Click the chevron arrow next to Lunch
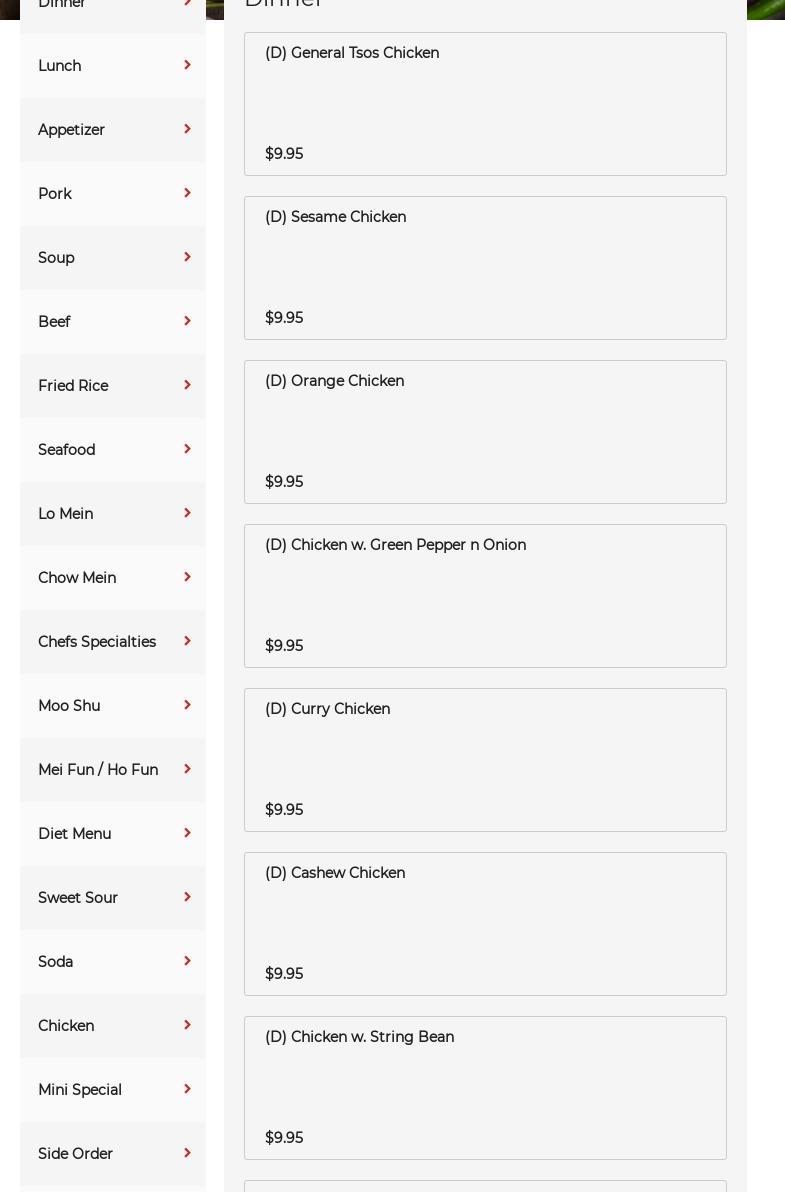 [x=187, y=66]
